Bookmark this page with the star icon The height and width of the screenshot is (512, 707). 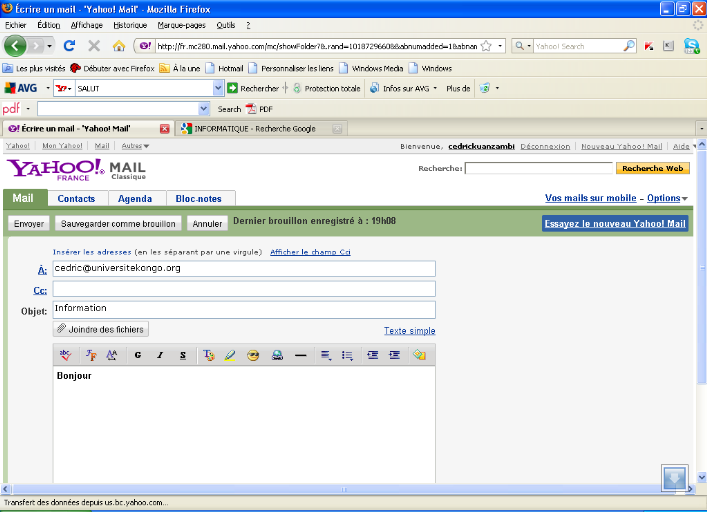(486, 46)
